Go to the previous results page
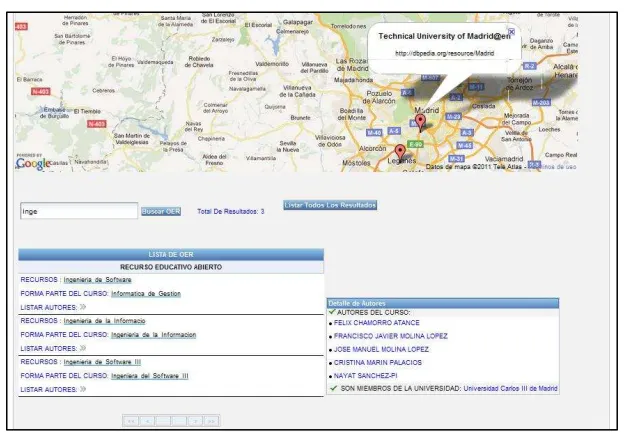The height and width of the screenshot is (444, 630). pyautogui.click(x=147, y=421)
